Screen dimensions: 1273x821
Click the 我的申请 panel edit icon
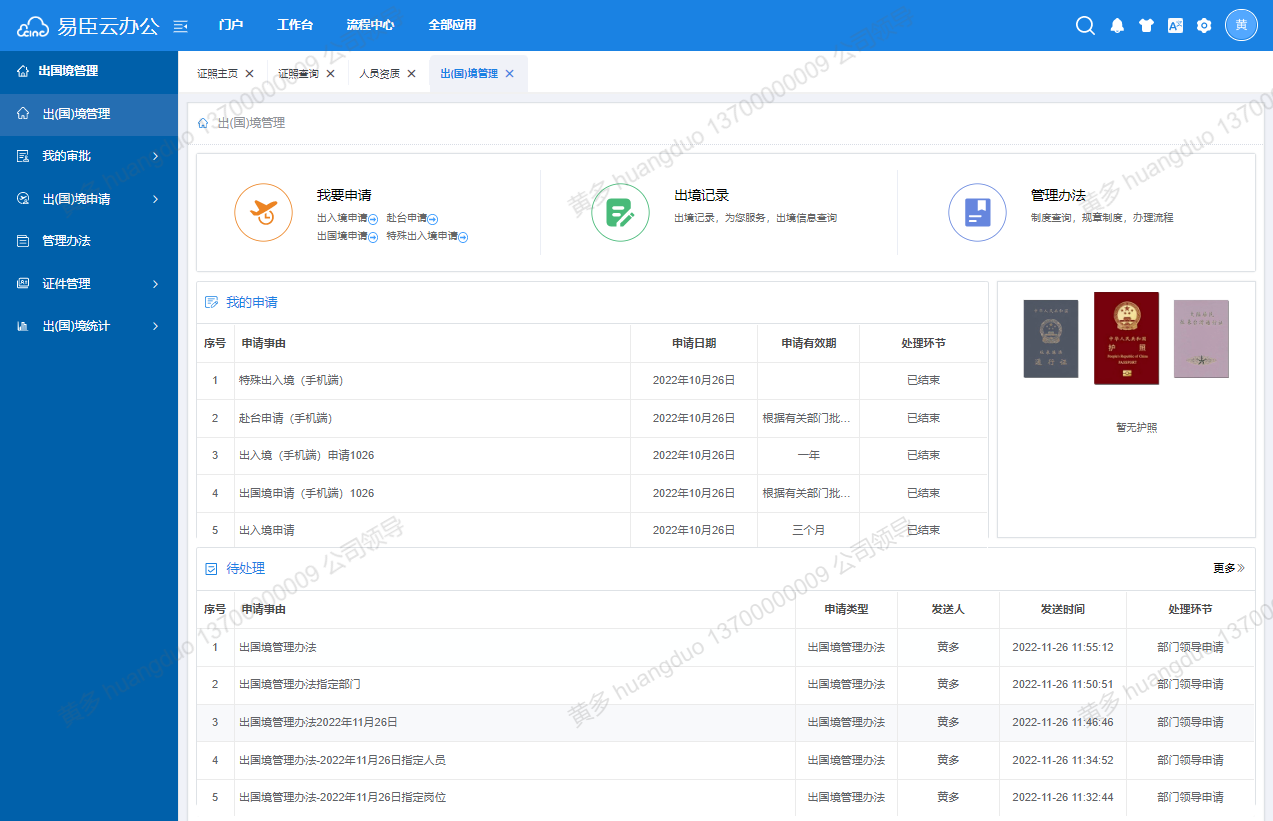coord(211,302)
